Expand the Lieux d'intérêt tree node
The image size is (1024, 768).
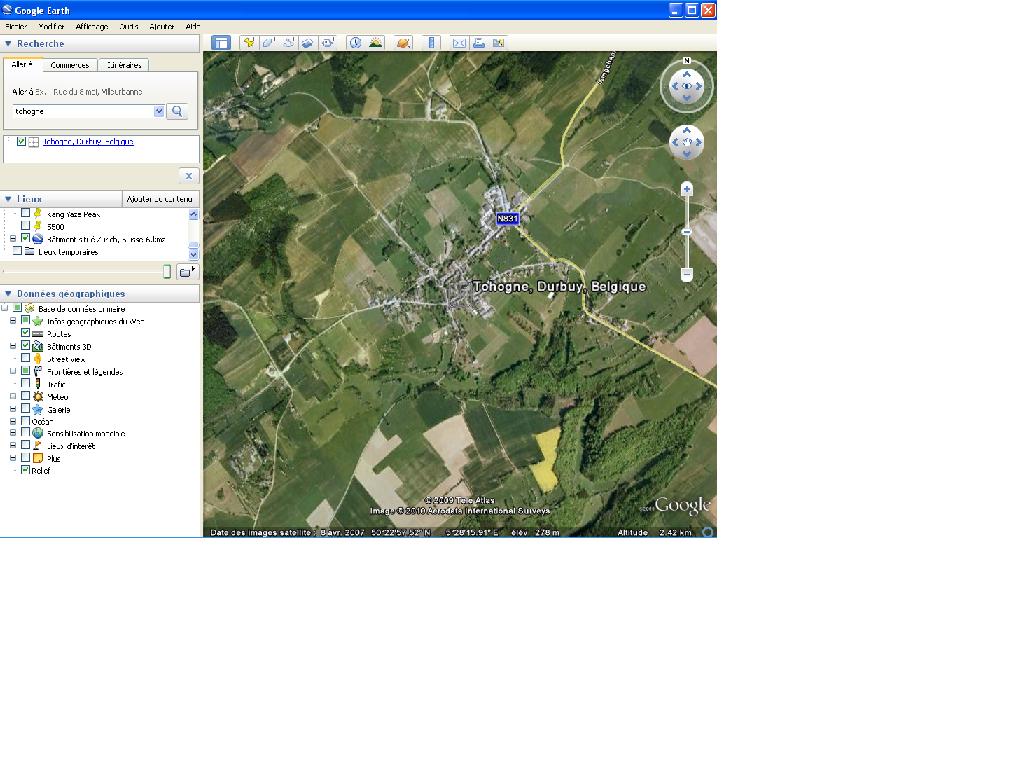pyautogui.click(x=13, y=445)
